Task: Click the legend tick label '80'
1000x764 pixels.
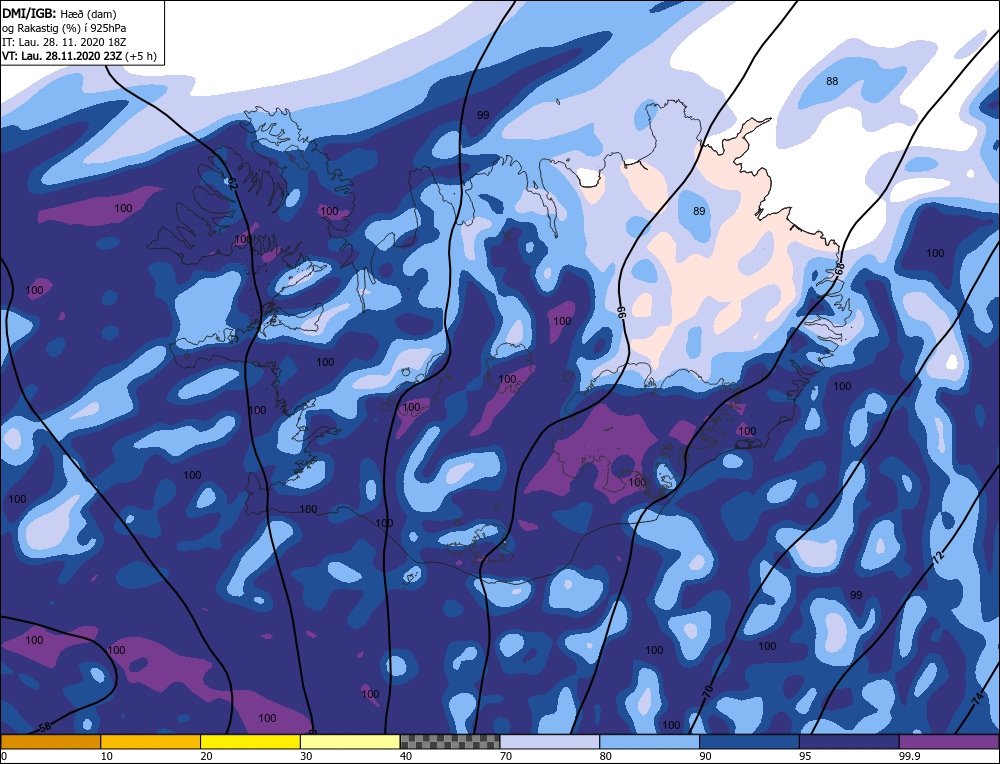Action: point(605,756)
